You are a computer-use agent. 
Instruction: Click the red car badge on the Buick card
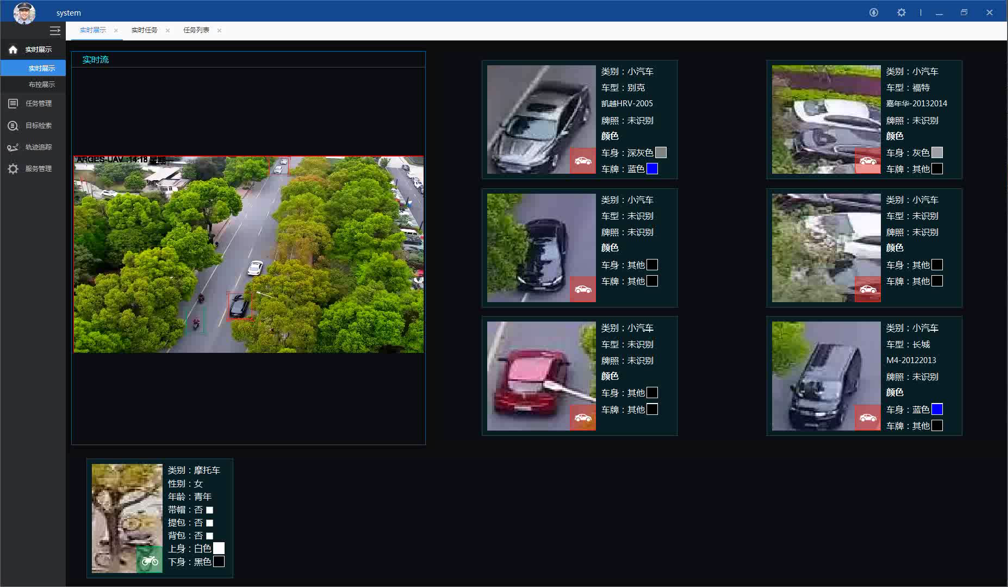(x=582, y=160)
